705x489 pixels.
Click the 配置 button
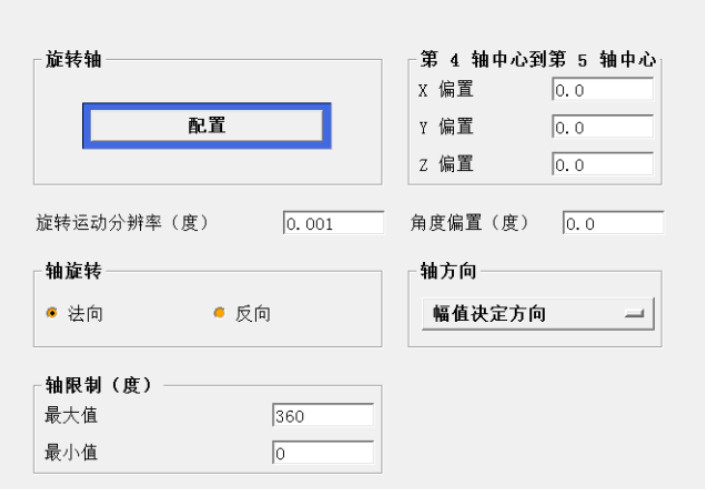click(x=206, y=125)
